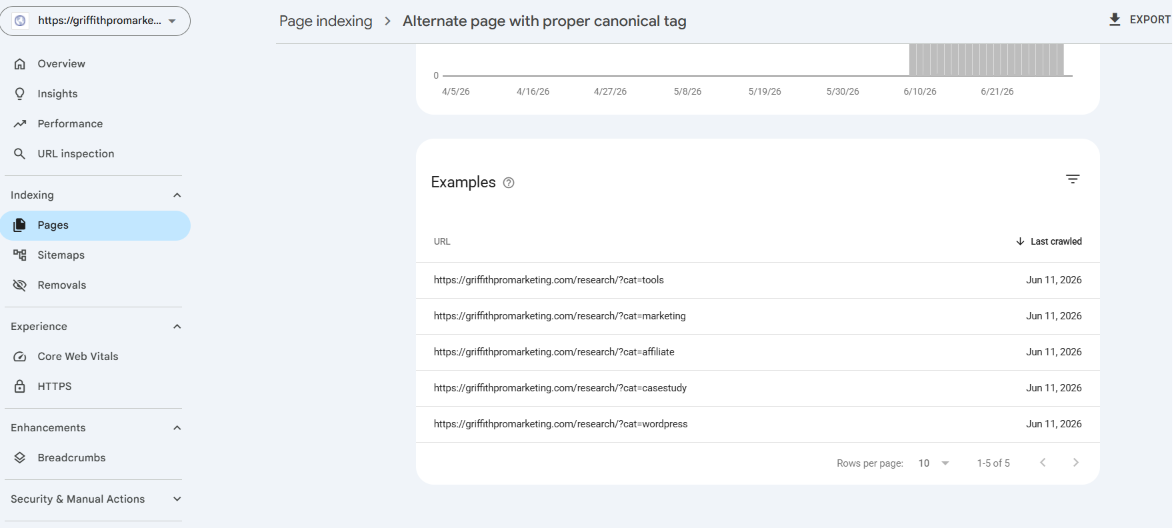Open the Rows per page dropdown

pyautogui.click(x=933, y=463)
